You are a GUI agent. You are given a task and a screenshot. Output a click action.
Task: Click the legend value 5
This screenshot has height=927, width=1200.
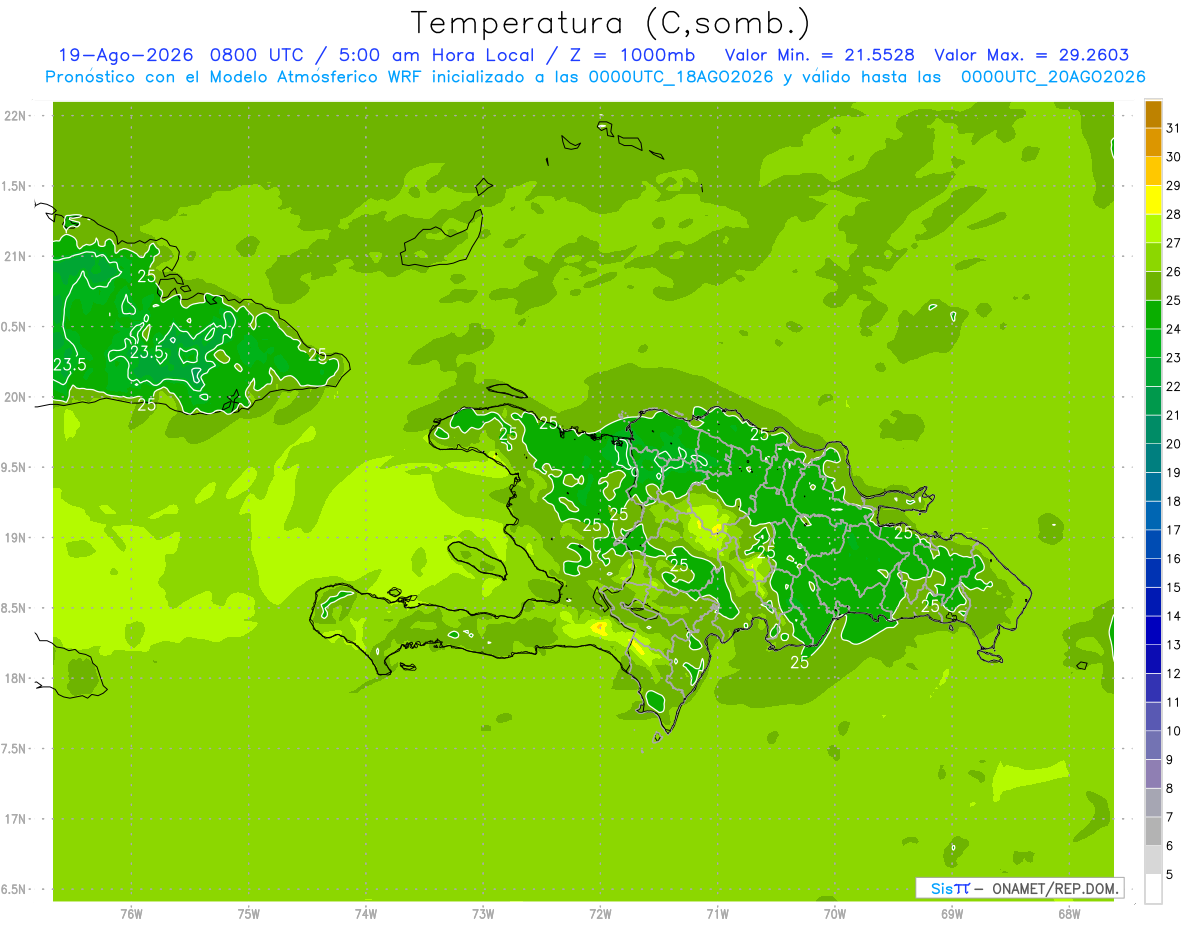pyautogui.click(x=1170, y=874)
